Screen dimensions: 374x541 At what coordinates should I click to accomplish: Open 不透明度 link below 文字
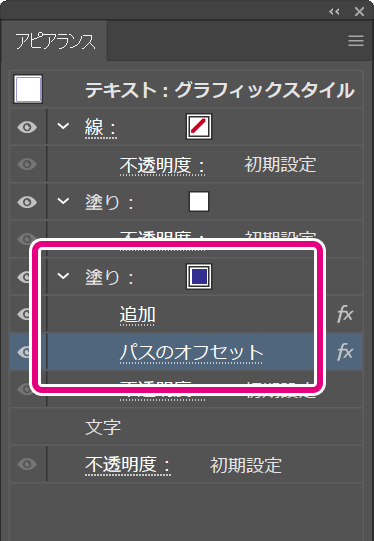[128, 466]
